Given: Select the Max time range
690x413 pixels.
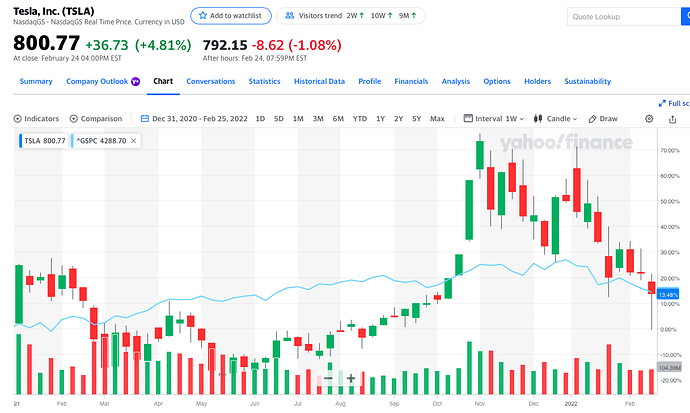Looking at the screenshot, I should point(437,119).
